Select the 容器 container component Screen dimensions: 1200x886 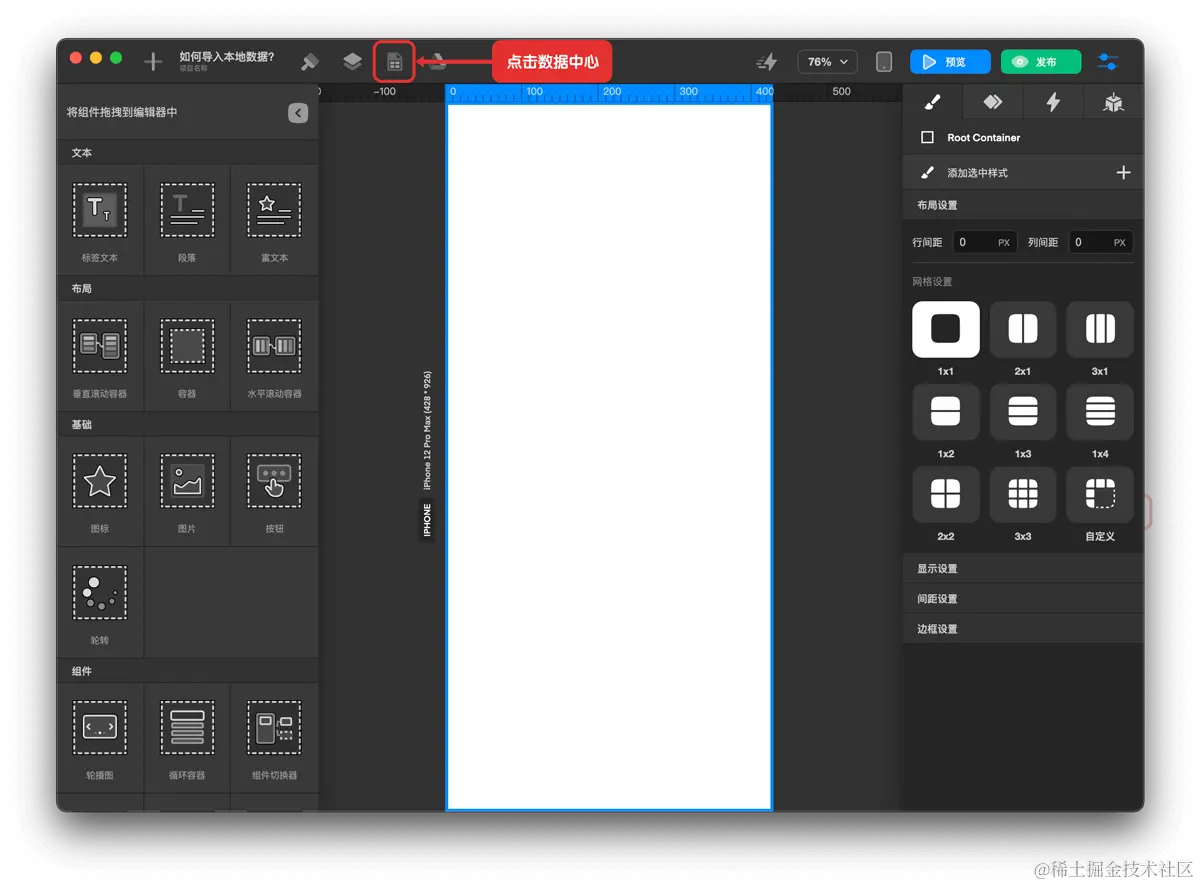pyautogui.click(x=187, y=356)
